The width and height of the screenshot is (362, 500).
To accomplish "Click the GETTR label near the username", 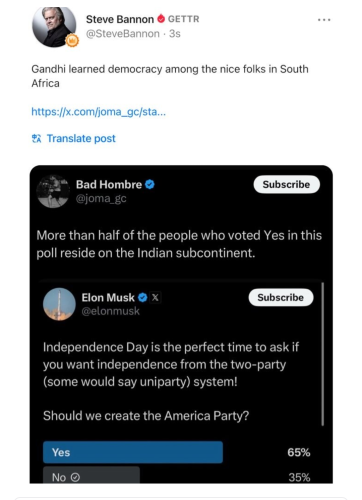I will (184, 19).
